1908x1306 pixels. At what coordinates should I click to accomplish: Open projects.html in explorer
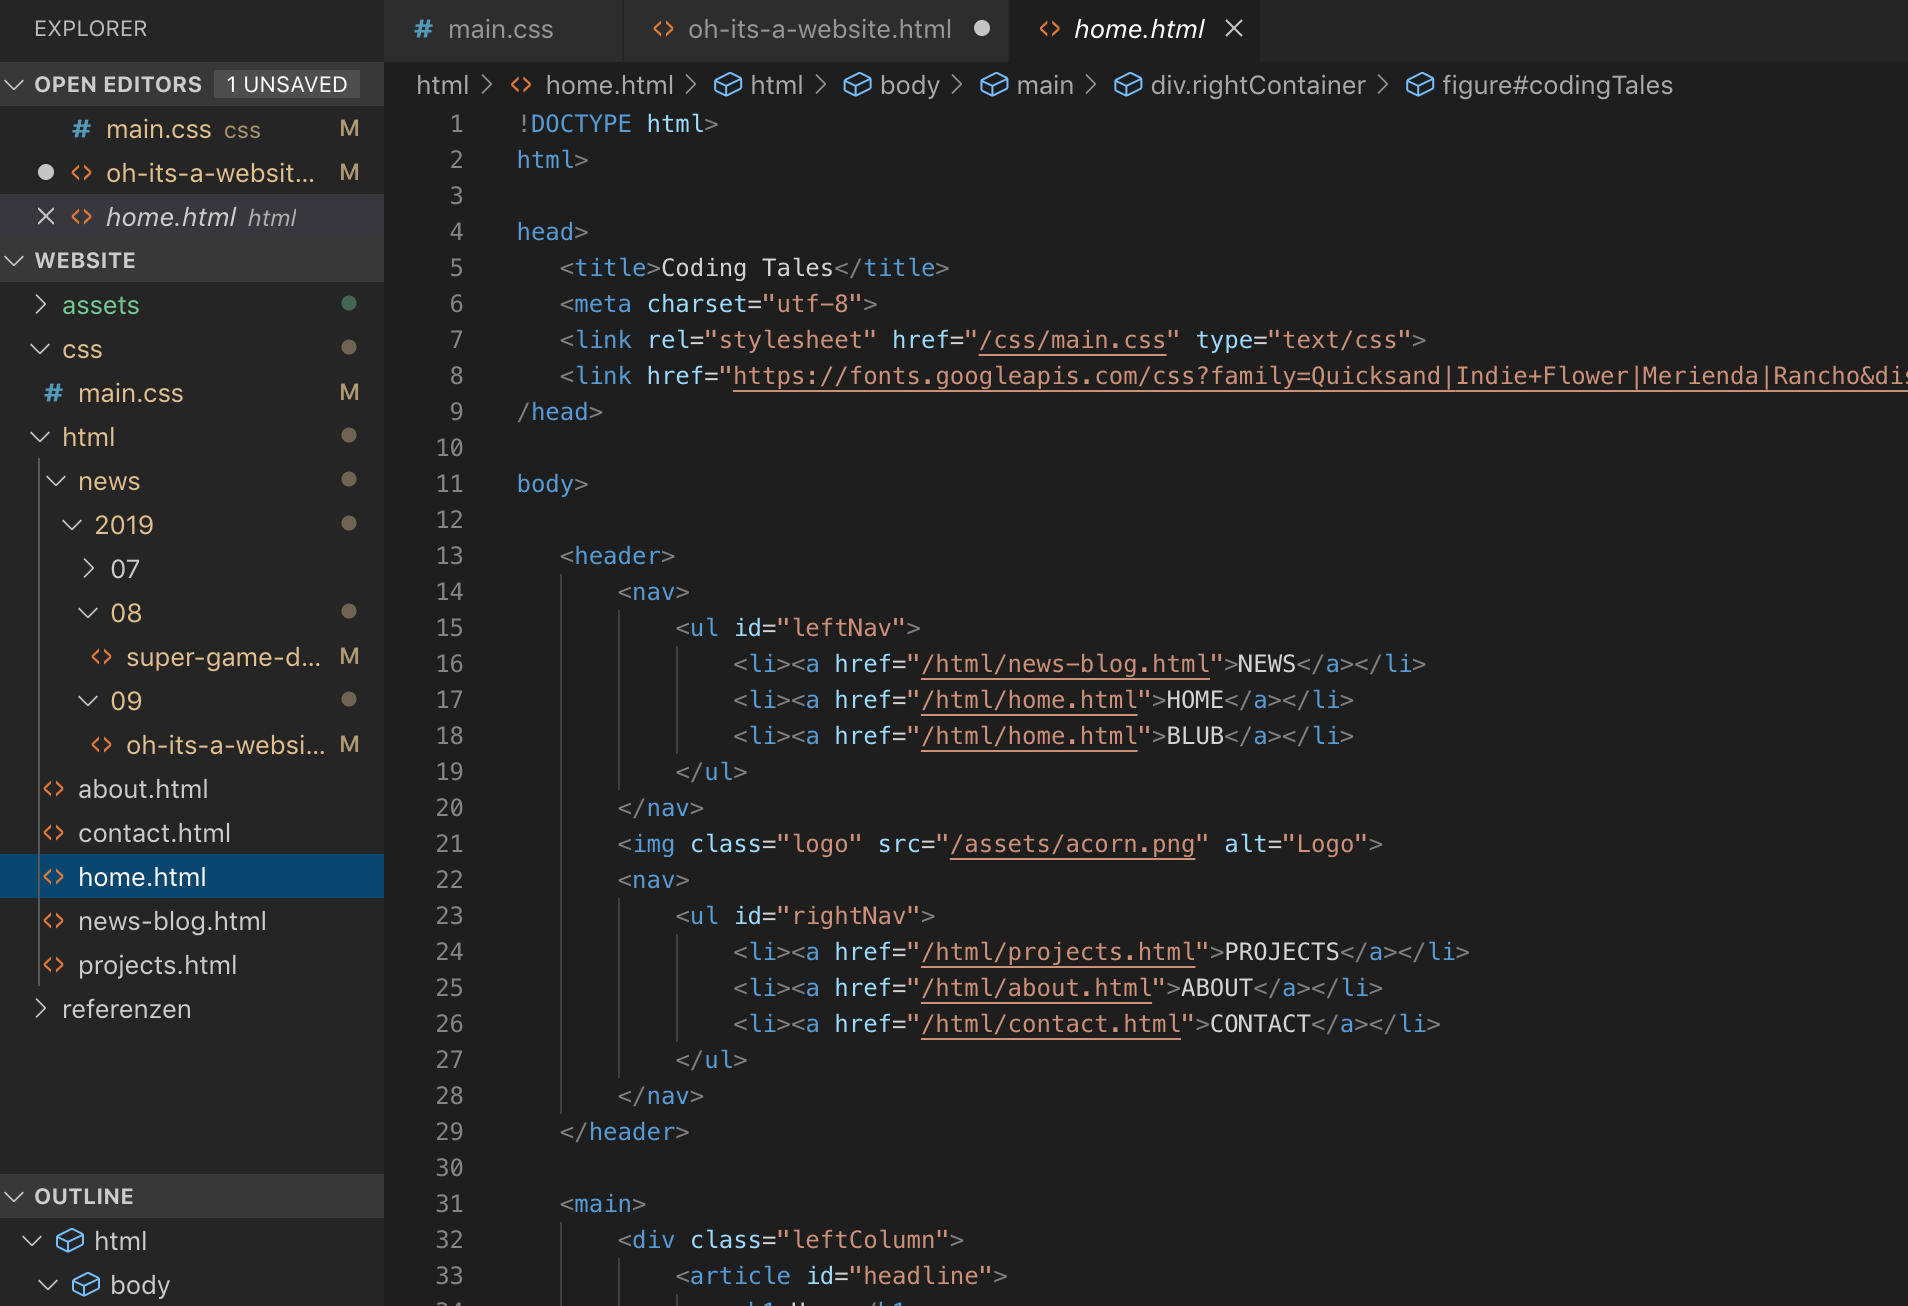(192, 965)
